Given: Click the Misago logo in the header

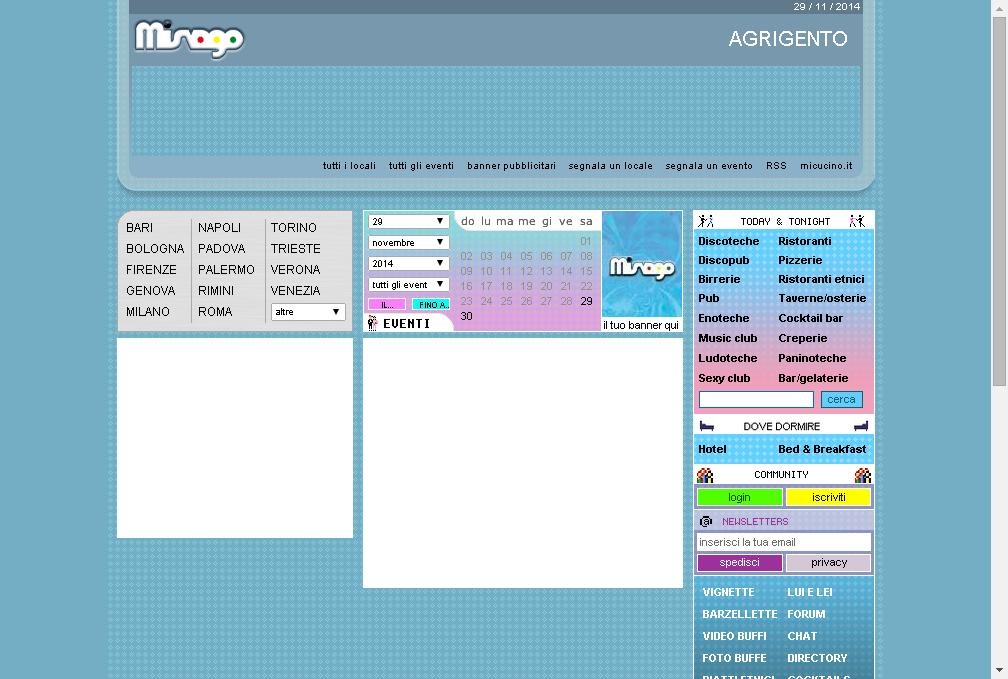Looking at the screenshot, I should coord(189,39).
